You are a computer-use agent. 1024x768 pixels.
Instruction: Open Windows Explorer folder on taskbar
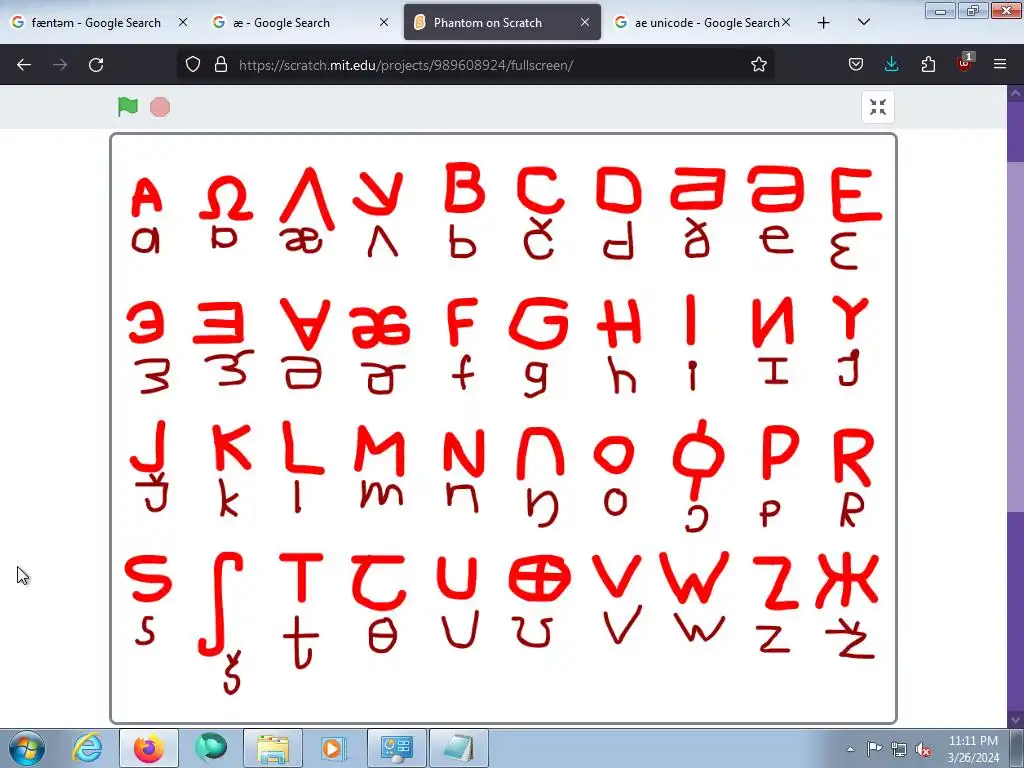[273, 748]
